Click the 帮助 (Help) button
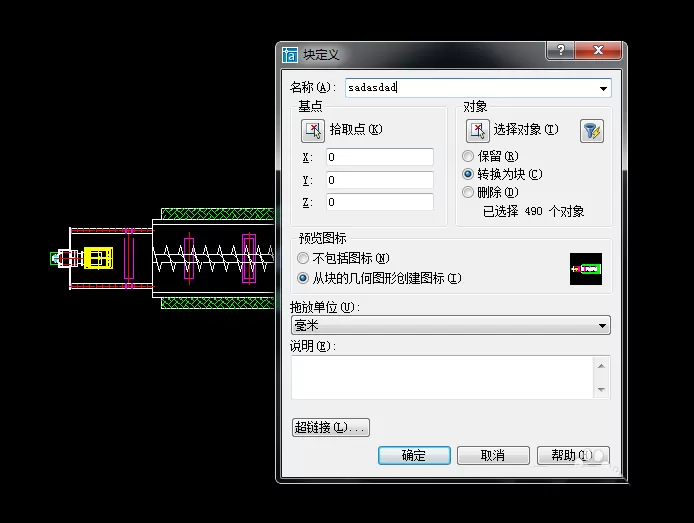This screenshot has height=523, width=694. click(573, 455)
